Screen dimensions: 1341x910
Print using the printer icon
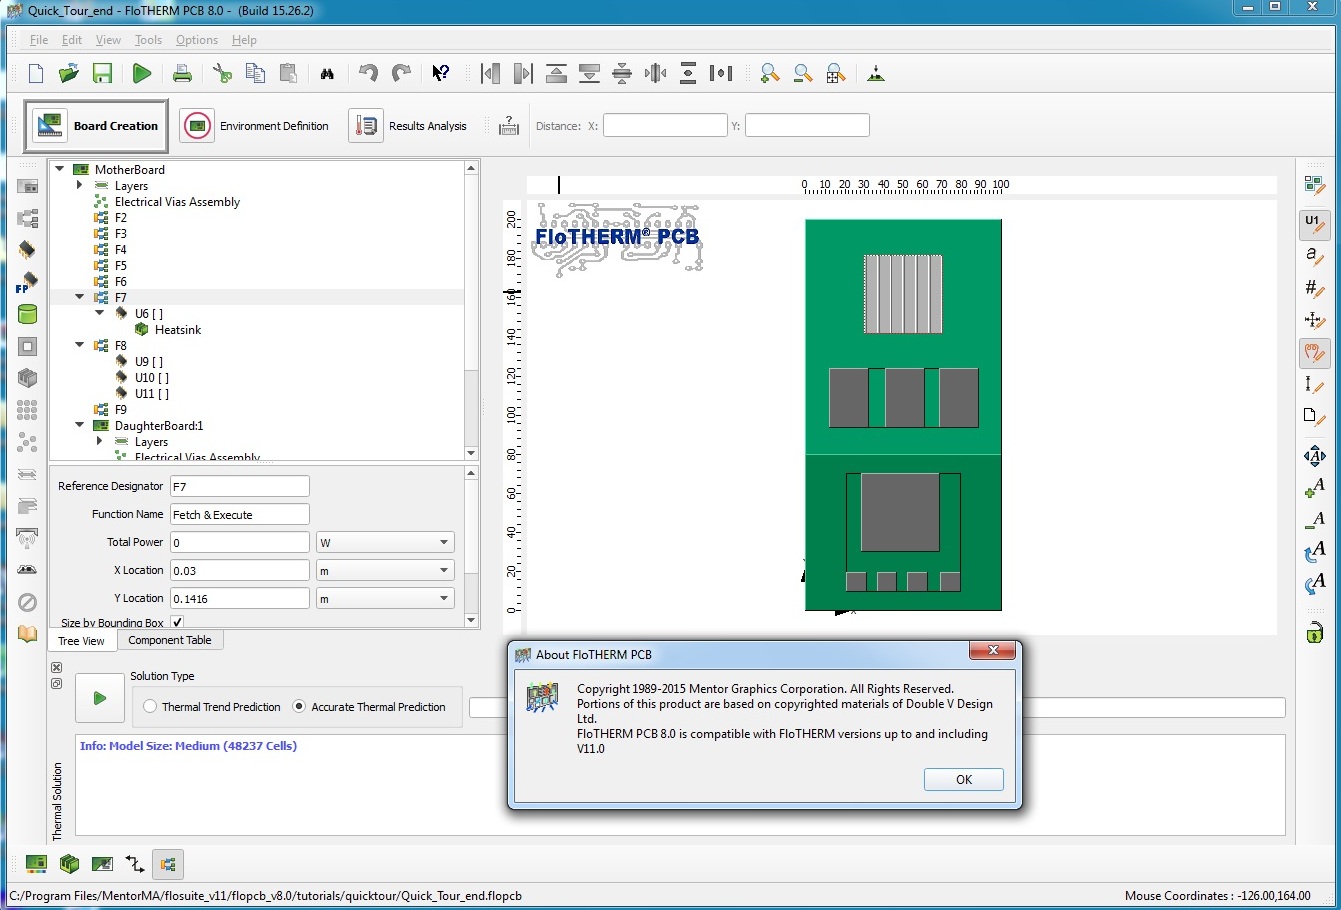(182, 73)
